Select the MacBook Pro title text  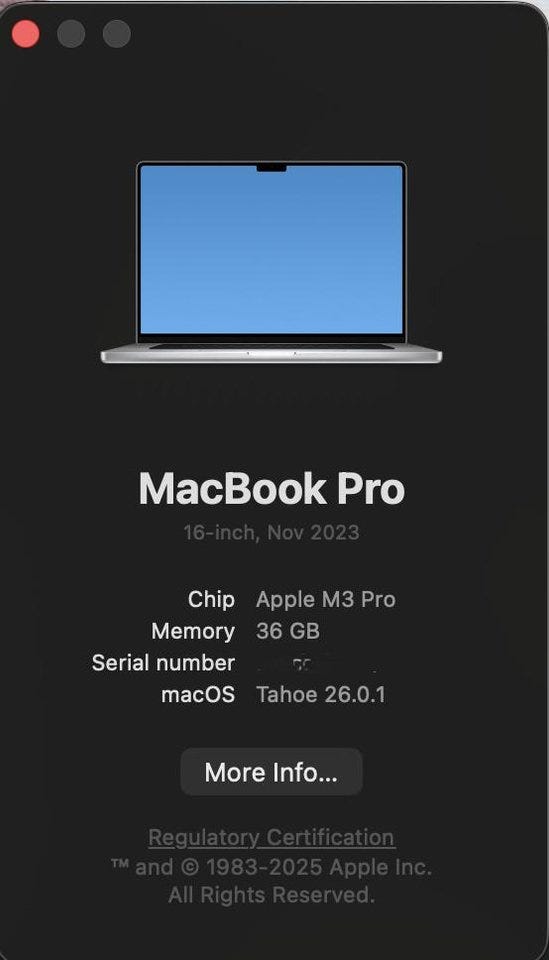coord(272,489)
